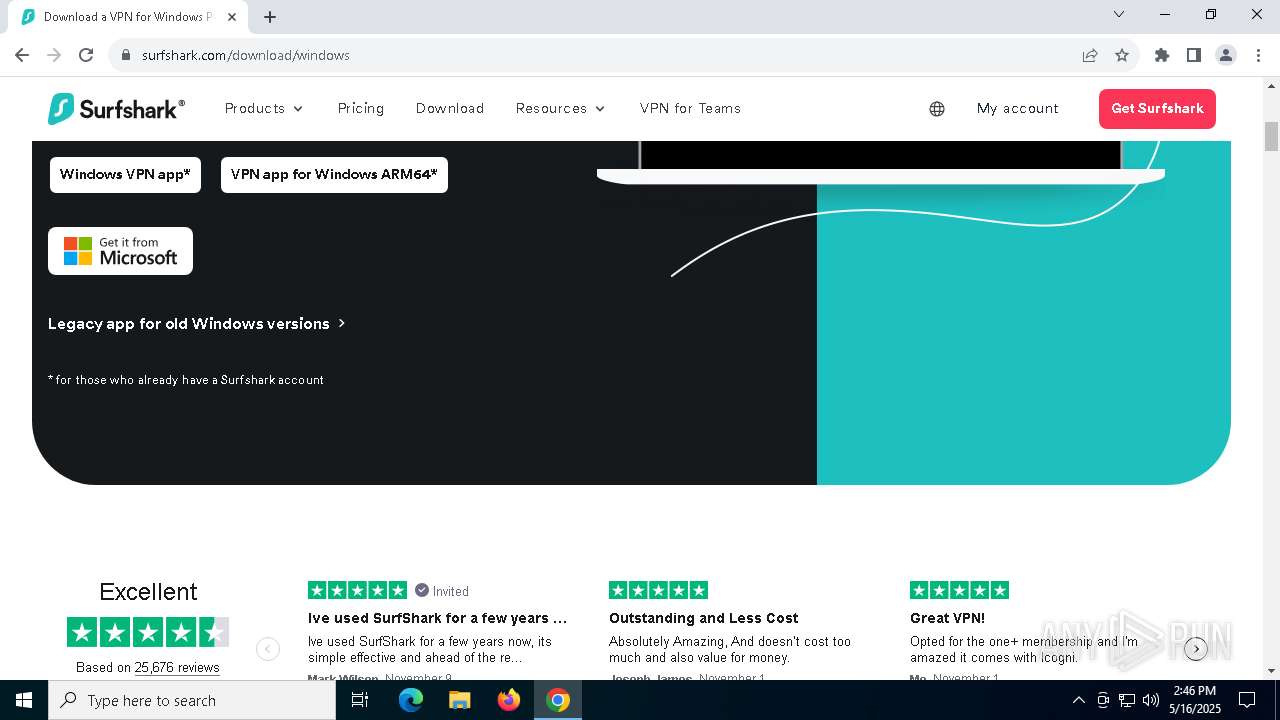Open the Chrome three-dot menu
Image resolution: width=1280 pixels, height=720 pixels.
point(1257,55)
